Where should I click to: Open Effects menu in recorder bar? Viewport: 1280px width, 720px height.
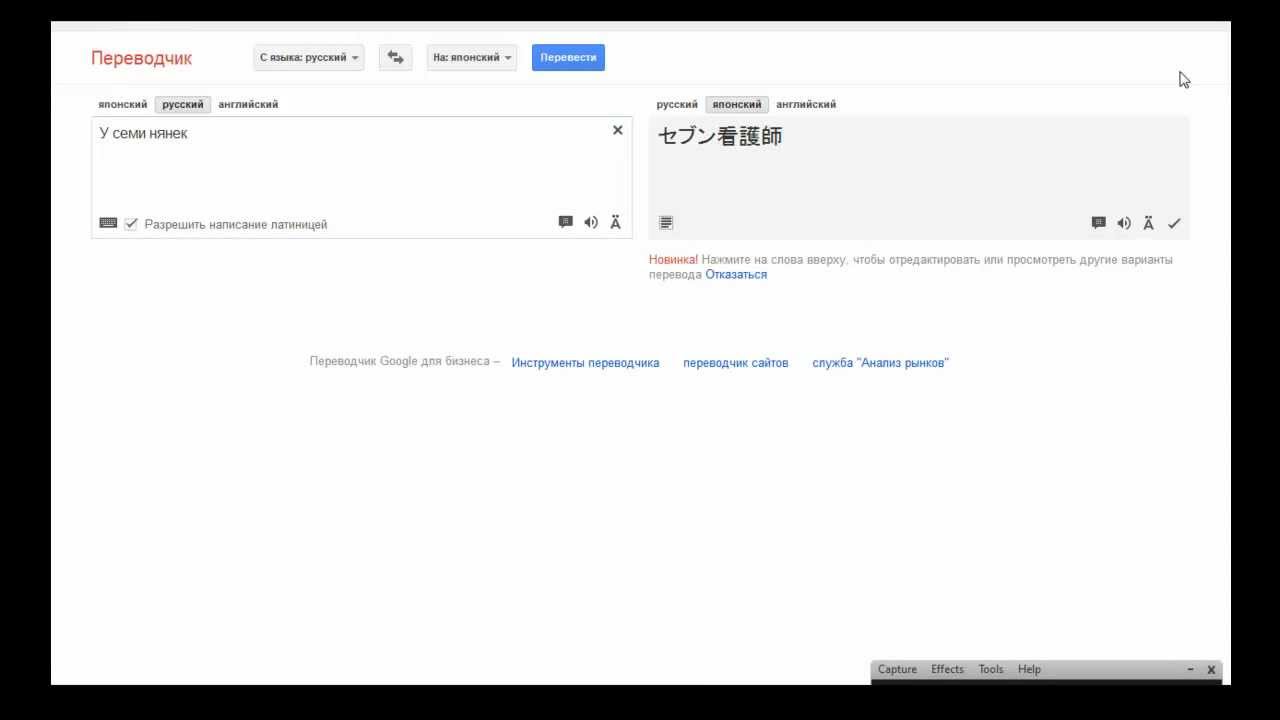(x=947, y=669)
